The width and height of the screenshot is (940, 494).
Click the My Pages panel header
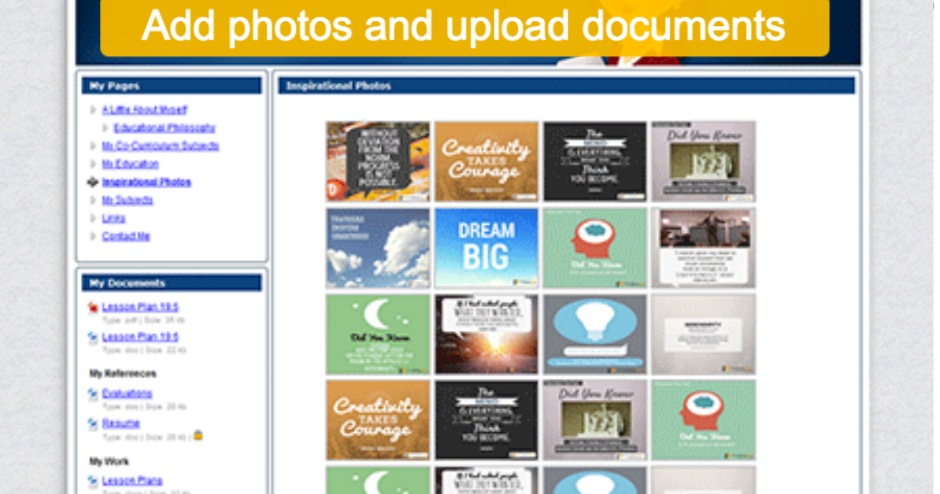click(171, 86)
